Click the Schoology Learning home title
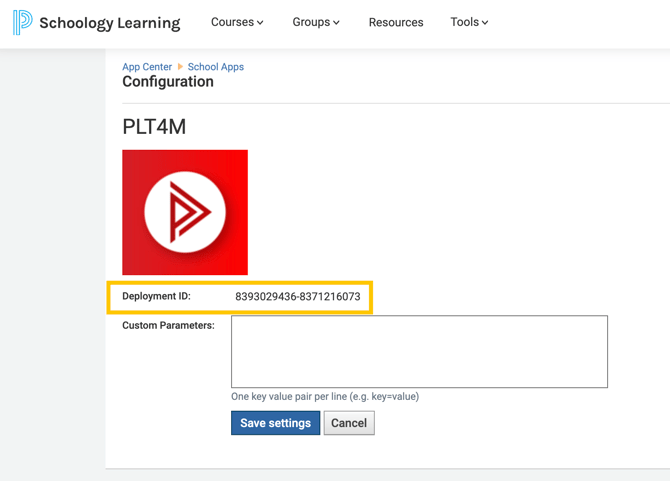Viewport: 670px width, 481px height. click(110, 23)
